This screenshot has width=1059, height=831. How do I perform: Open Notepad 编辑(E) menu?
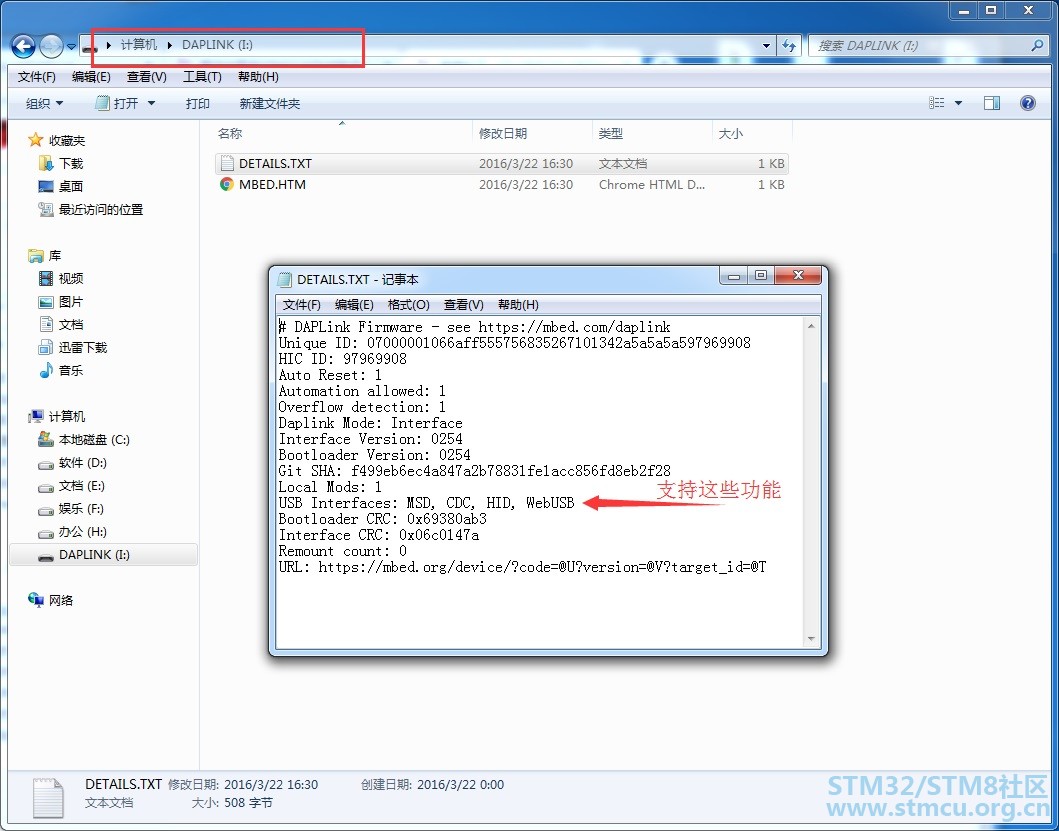pyautogui.click(x=354, y=305)
